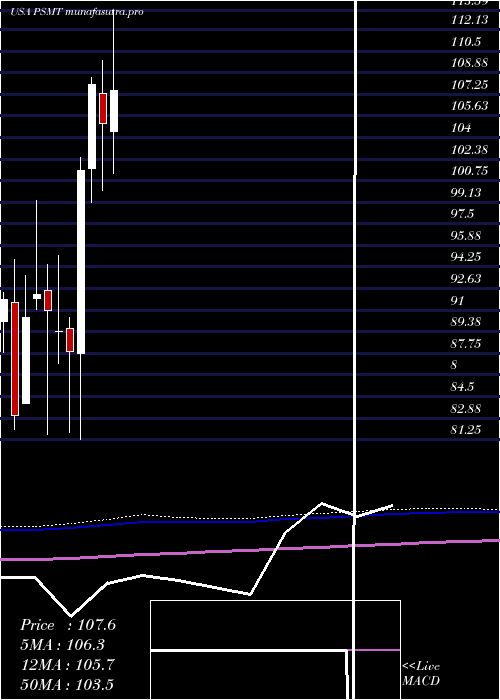This screenshot has height=700, width=500.
Task: Click the 108.88 price axis label
Action: [x=470, y=63]
